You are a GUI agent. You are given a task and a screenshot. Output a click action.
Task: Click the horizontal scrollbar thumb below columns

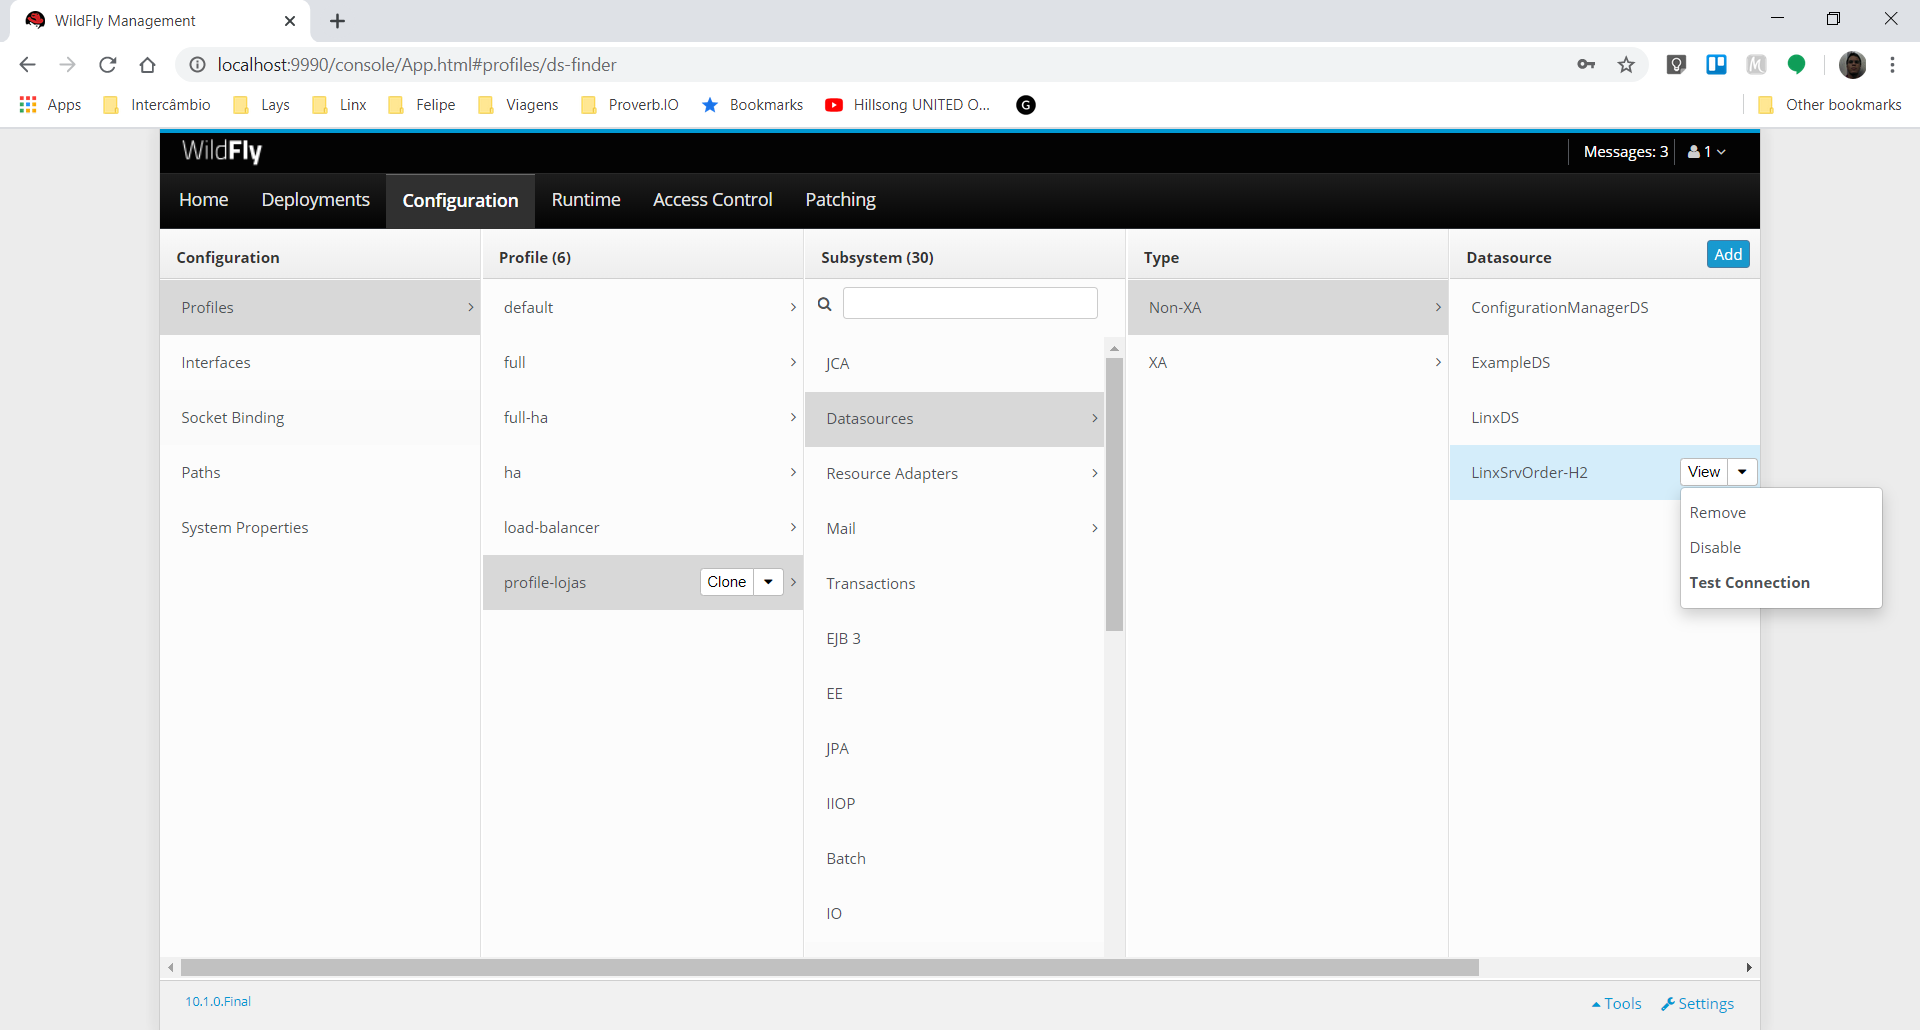[830, 968]
